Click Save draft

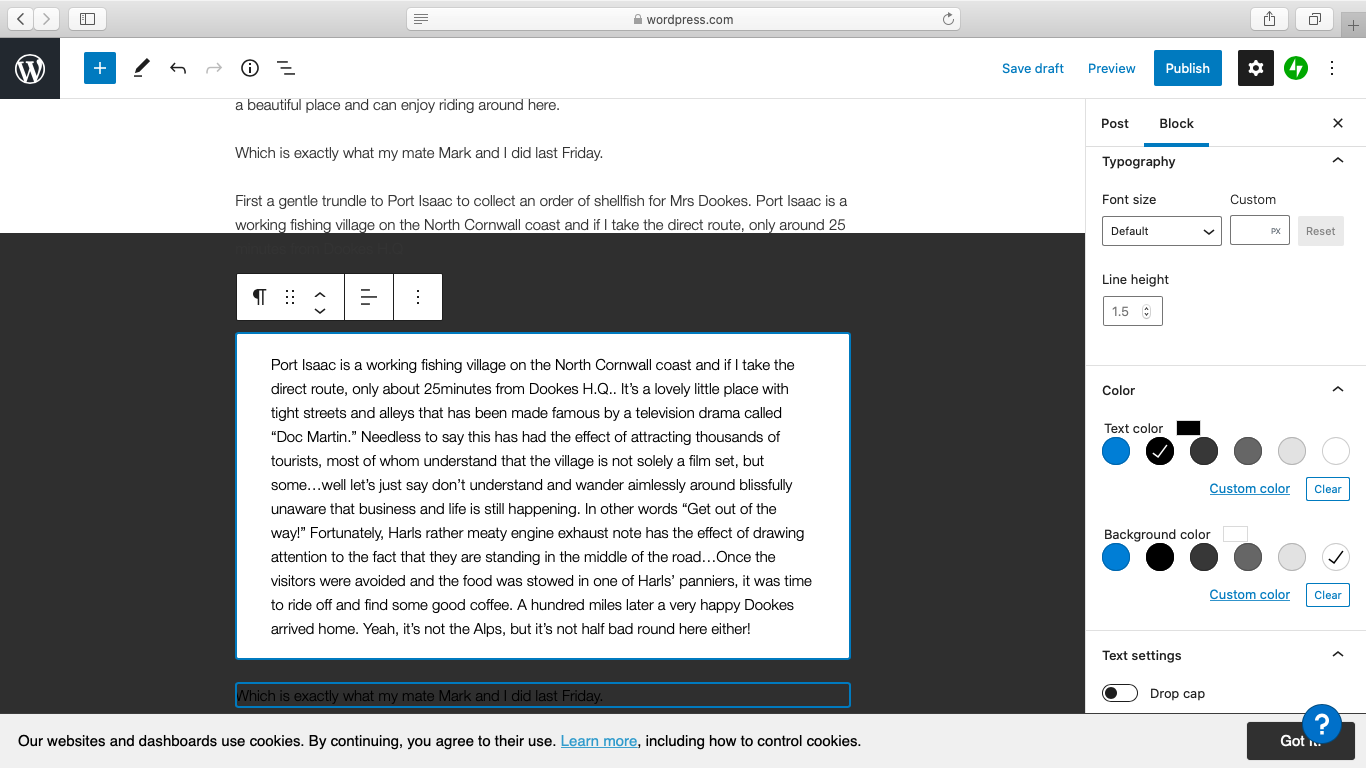1032,68
